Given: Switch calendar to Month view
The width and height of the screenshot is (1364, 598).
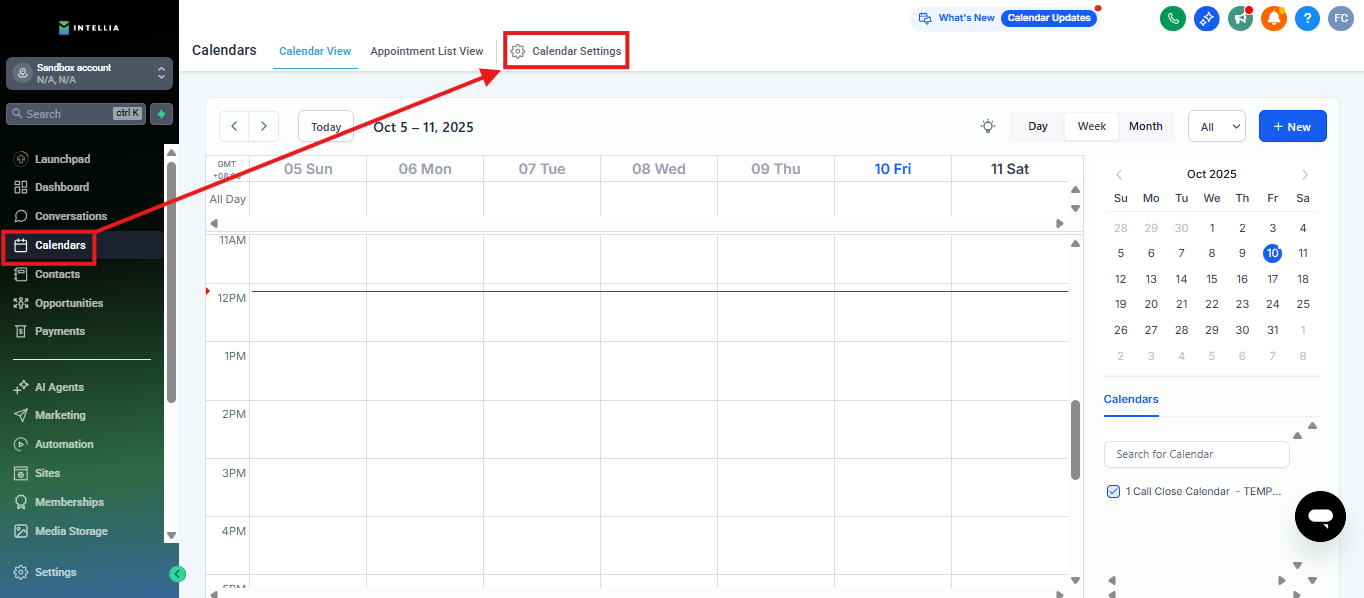Looking at the screenshot, I should pos(1145,126).
